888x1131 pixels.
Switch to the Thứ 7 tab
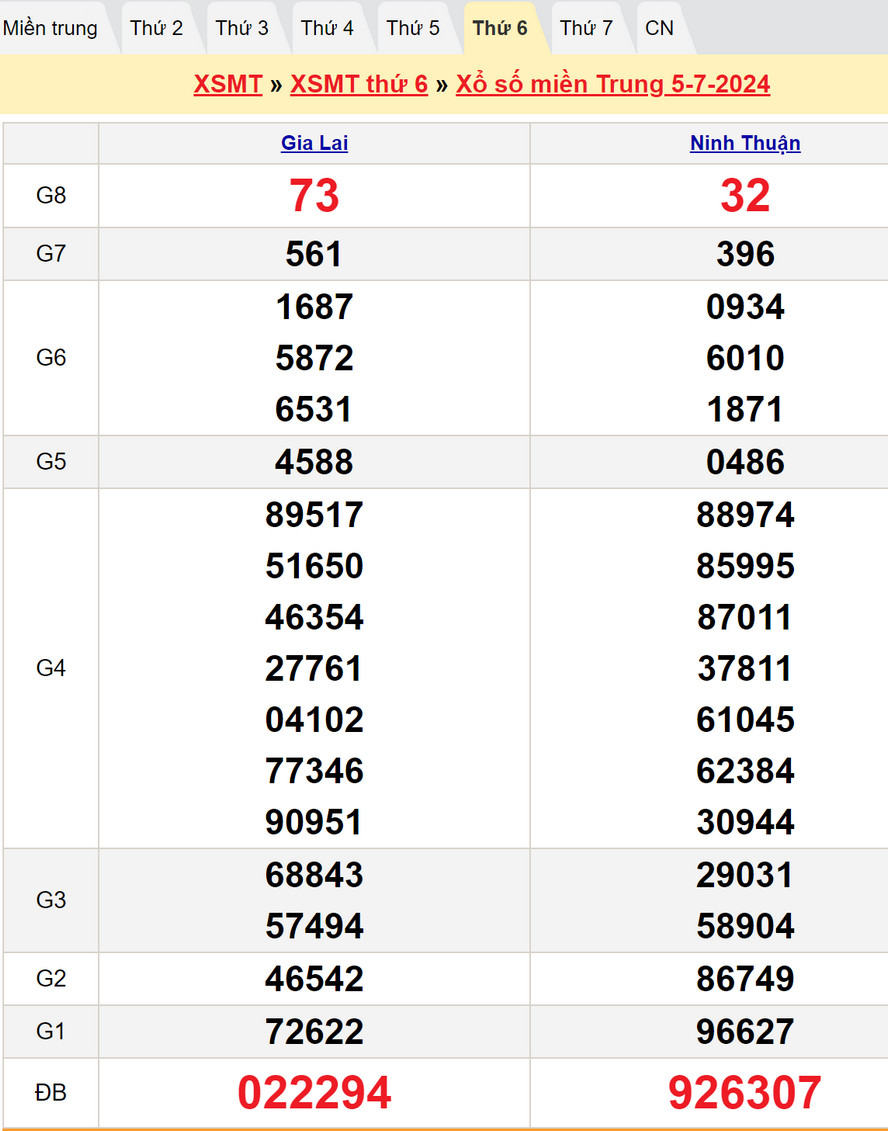586,28
